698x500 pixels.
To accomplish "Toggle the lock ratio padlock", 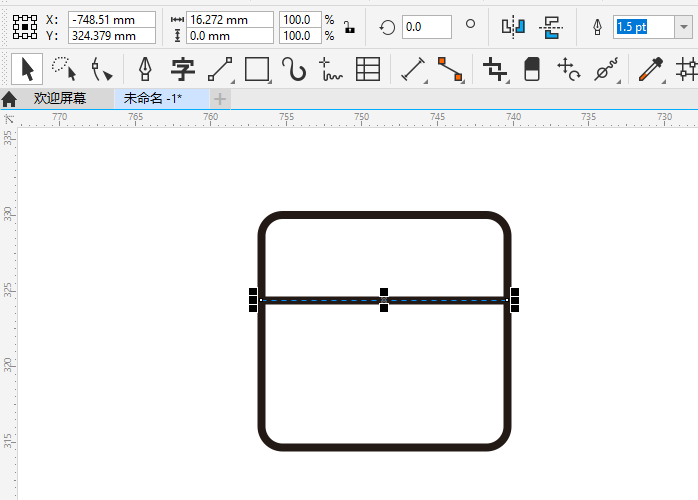I will tap(348, 27).
